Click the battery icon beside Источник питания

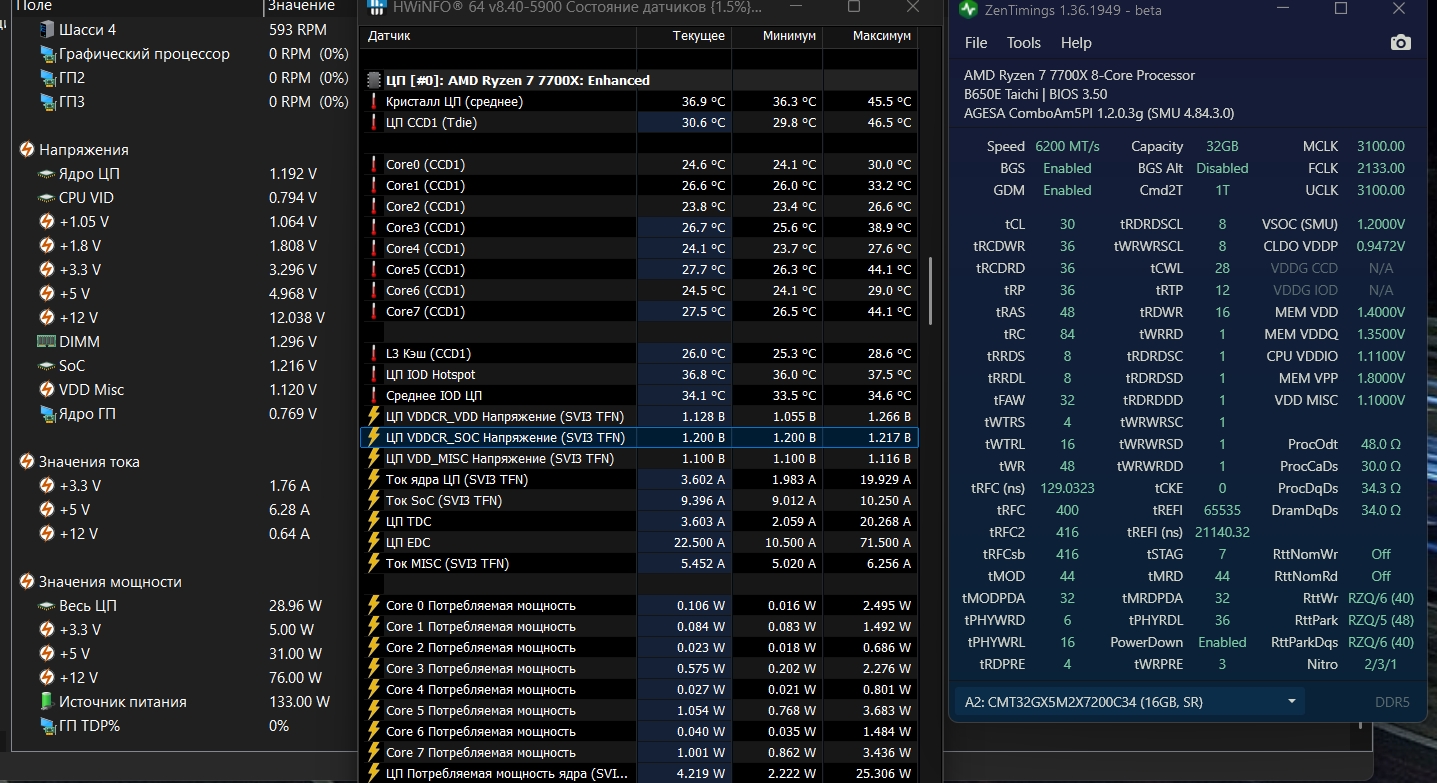pos(47,702)
